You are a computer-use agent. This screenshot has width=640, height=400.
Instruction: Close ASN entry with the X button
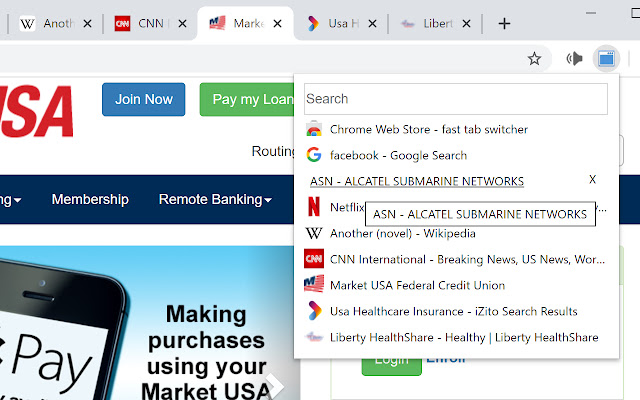tap(593, 179)
